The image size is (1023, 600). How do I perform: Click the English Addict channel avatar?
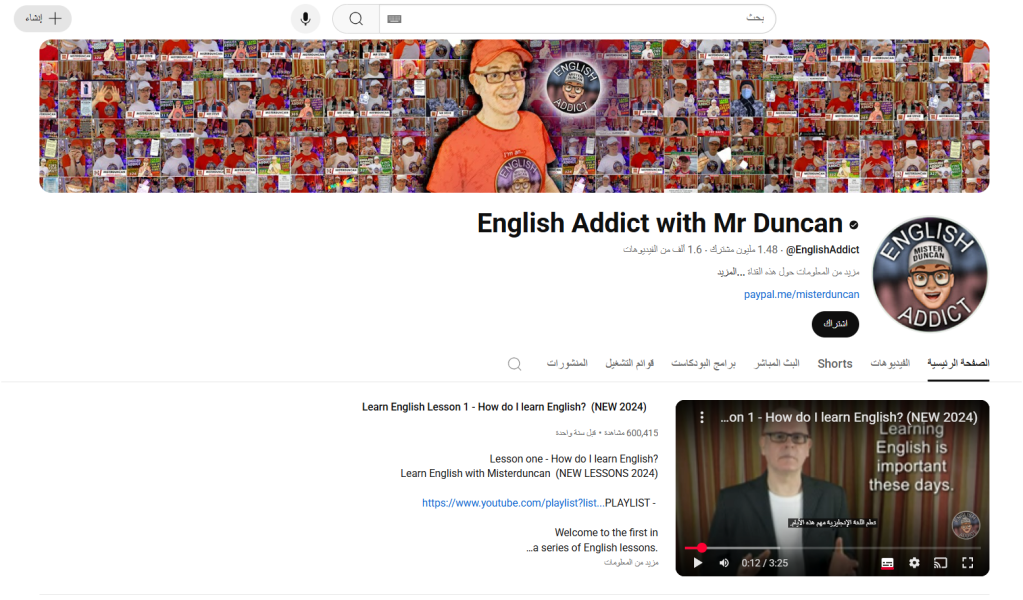[x=930, y=275]
